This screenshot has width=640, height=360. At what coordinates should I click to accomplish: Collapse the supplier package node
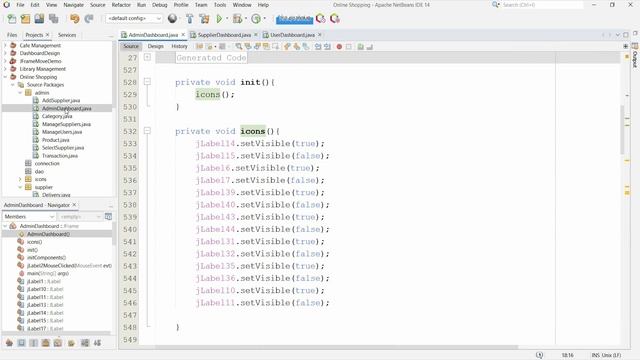coord(20,187)
